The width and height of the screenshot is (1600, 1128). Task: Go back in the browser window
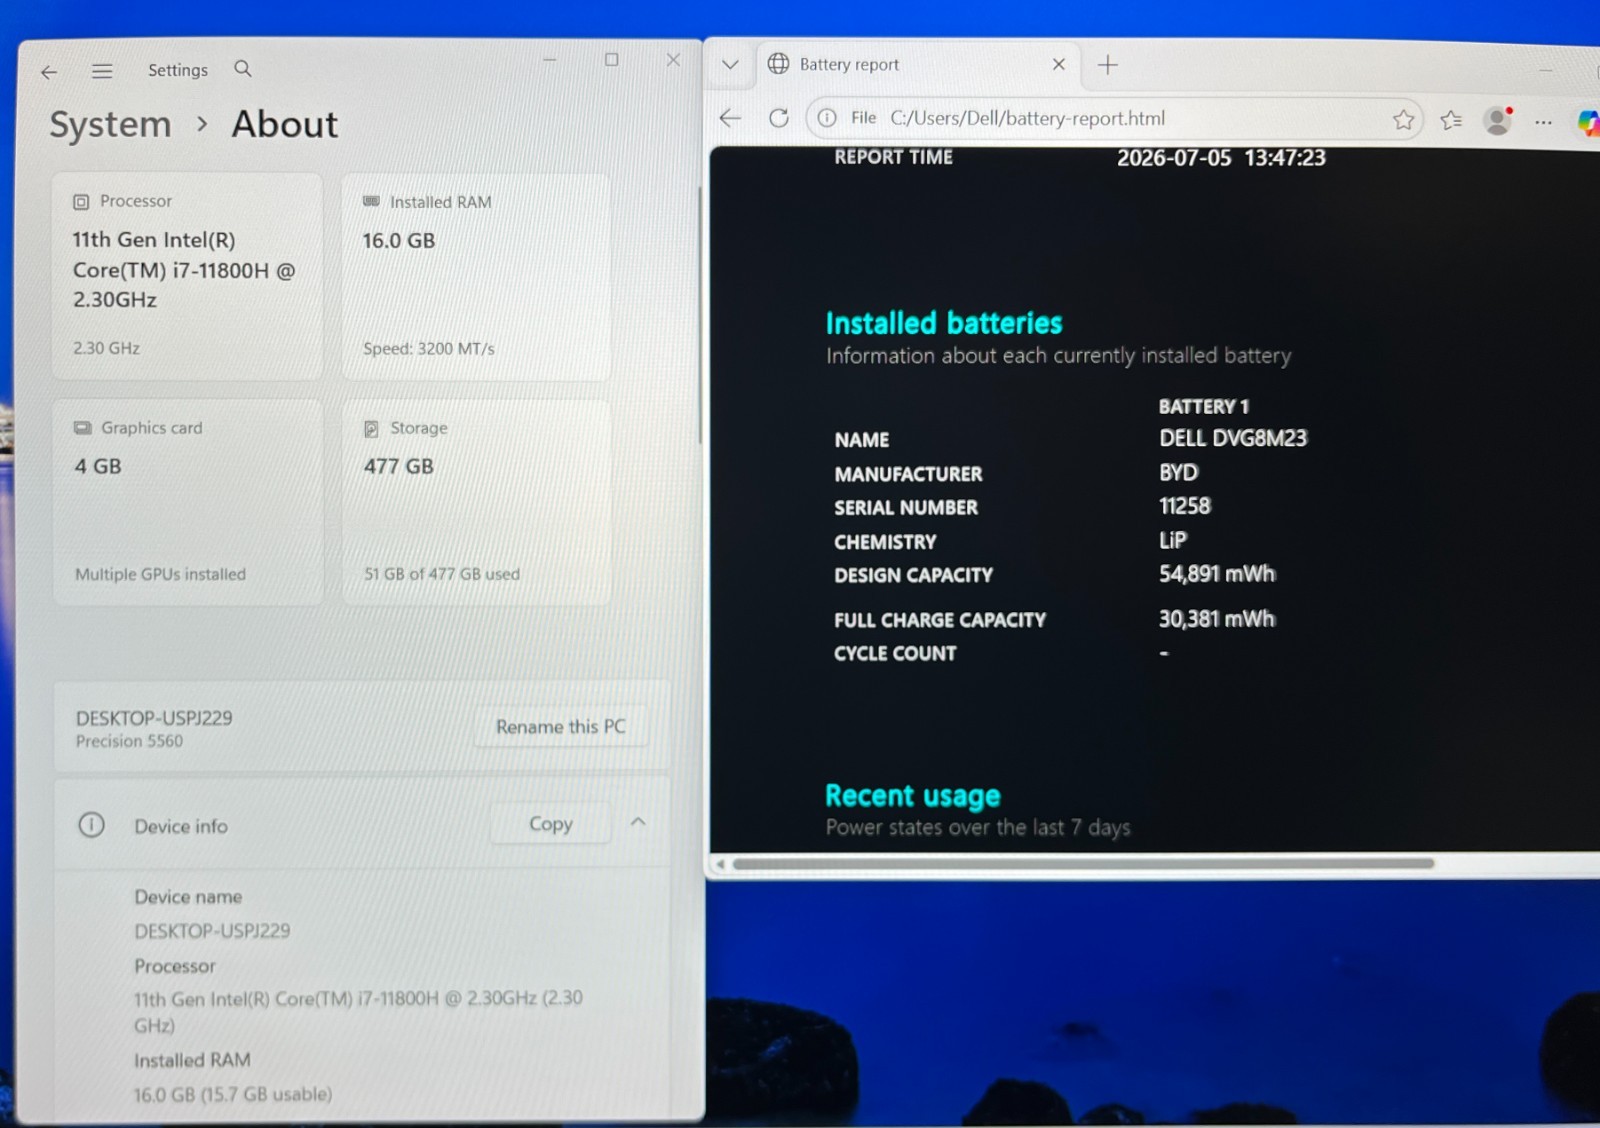click(730, 118)
